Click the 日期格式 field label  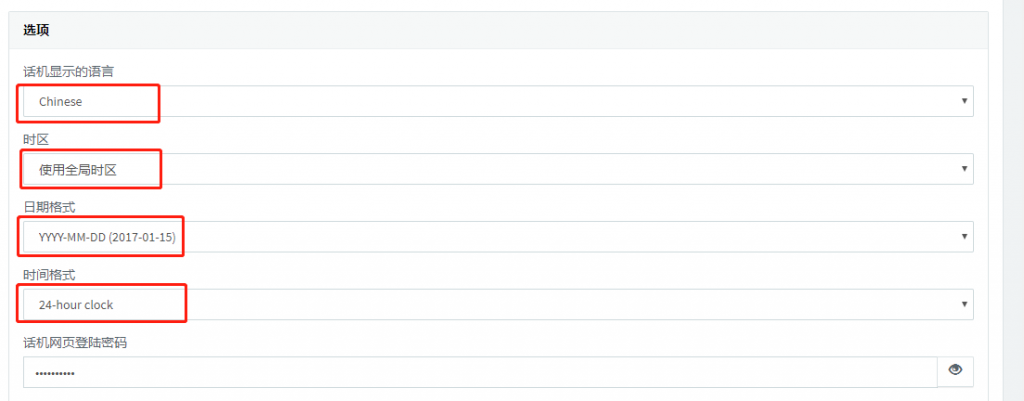[50, 207]
